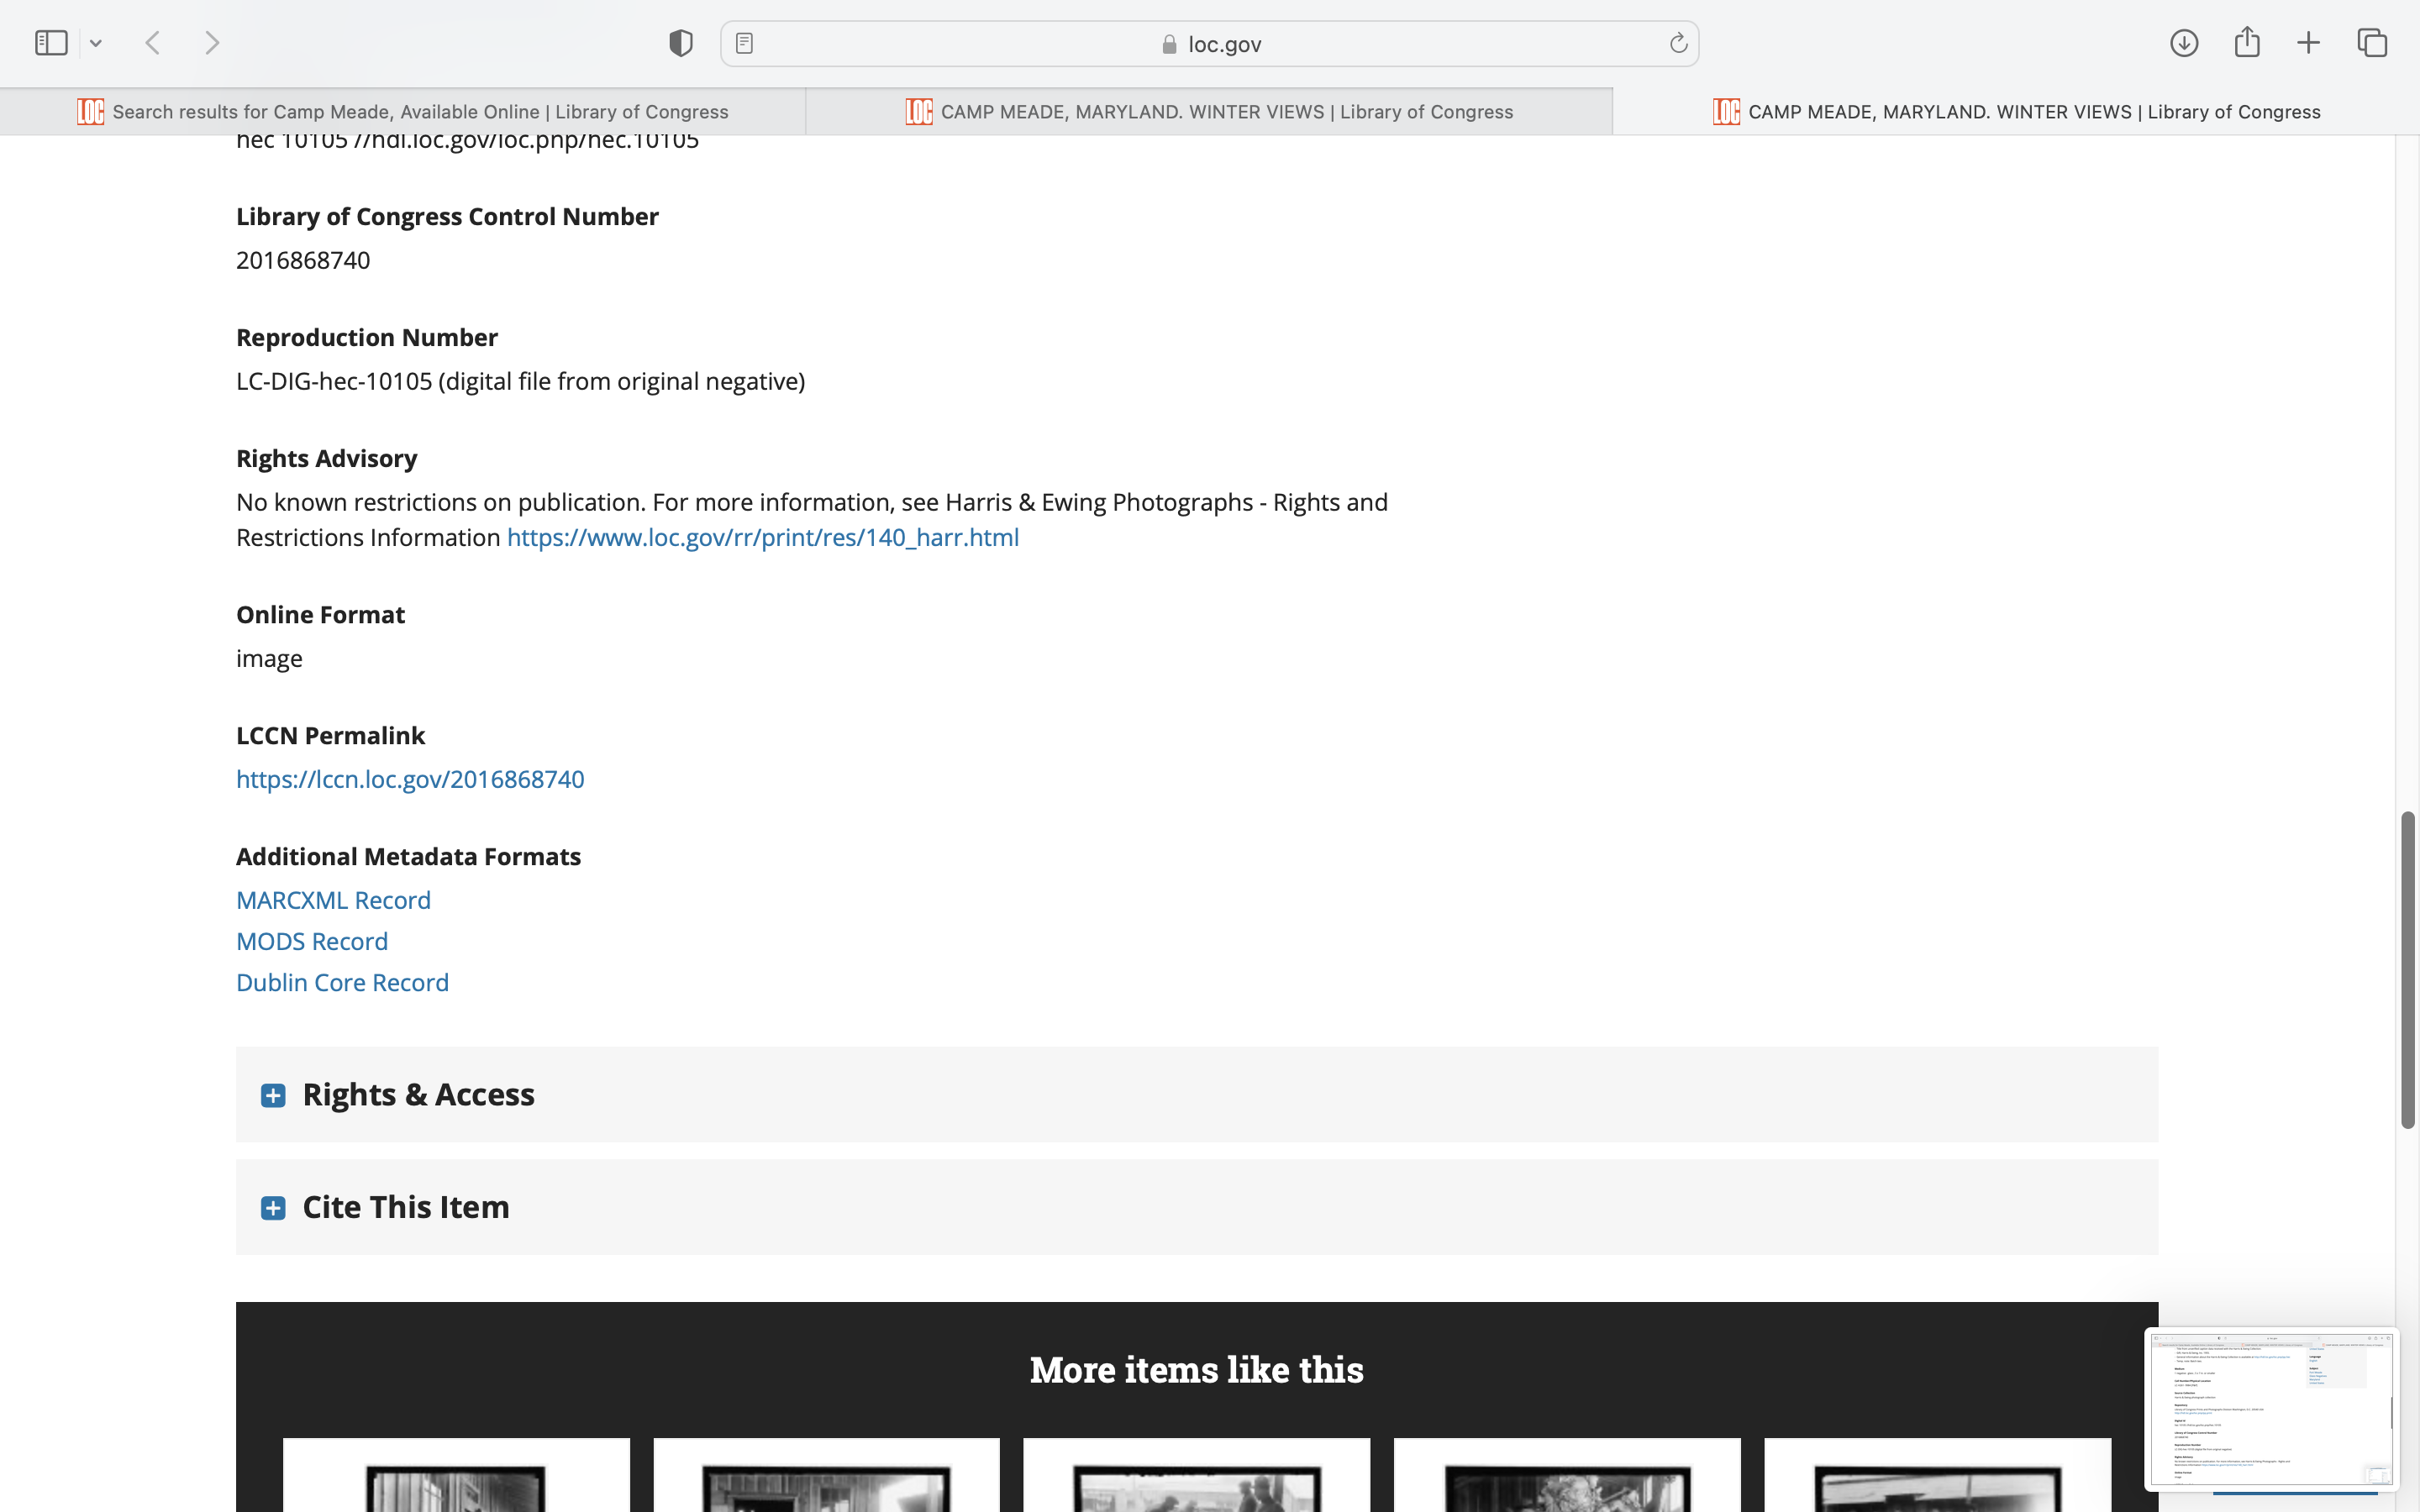Toggle the Safari sidebar icon
The image size is (2420, 1512).
click(x=51, y=43)
